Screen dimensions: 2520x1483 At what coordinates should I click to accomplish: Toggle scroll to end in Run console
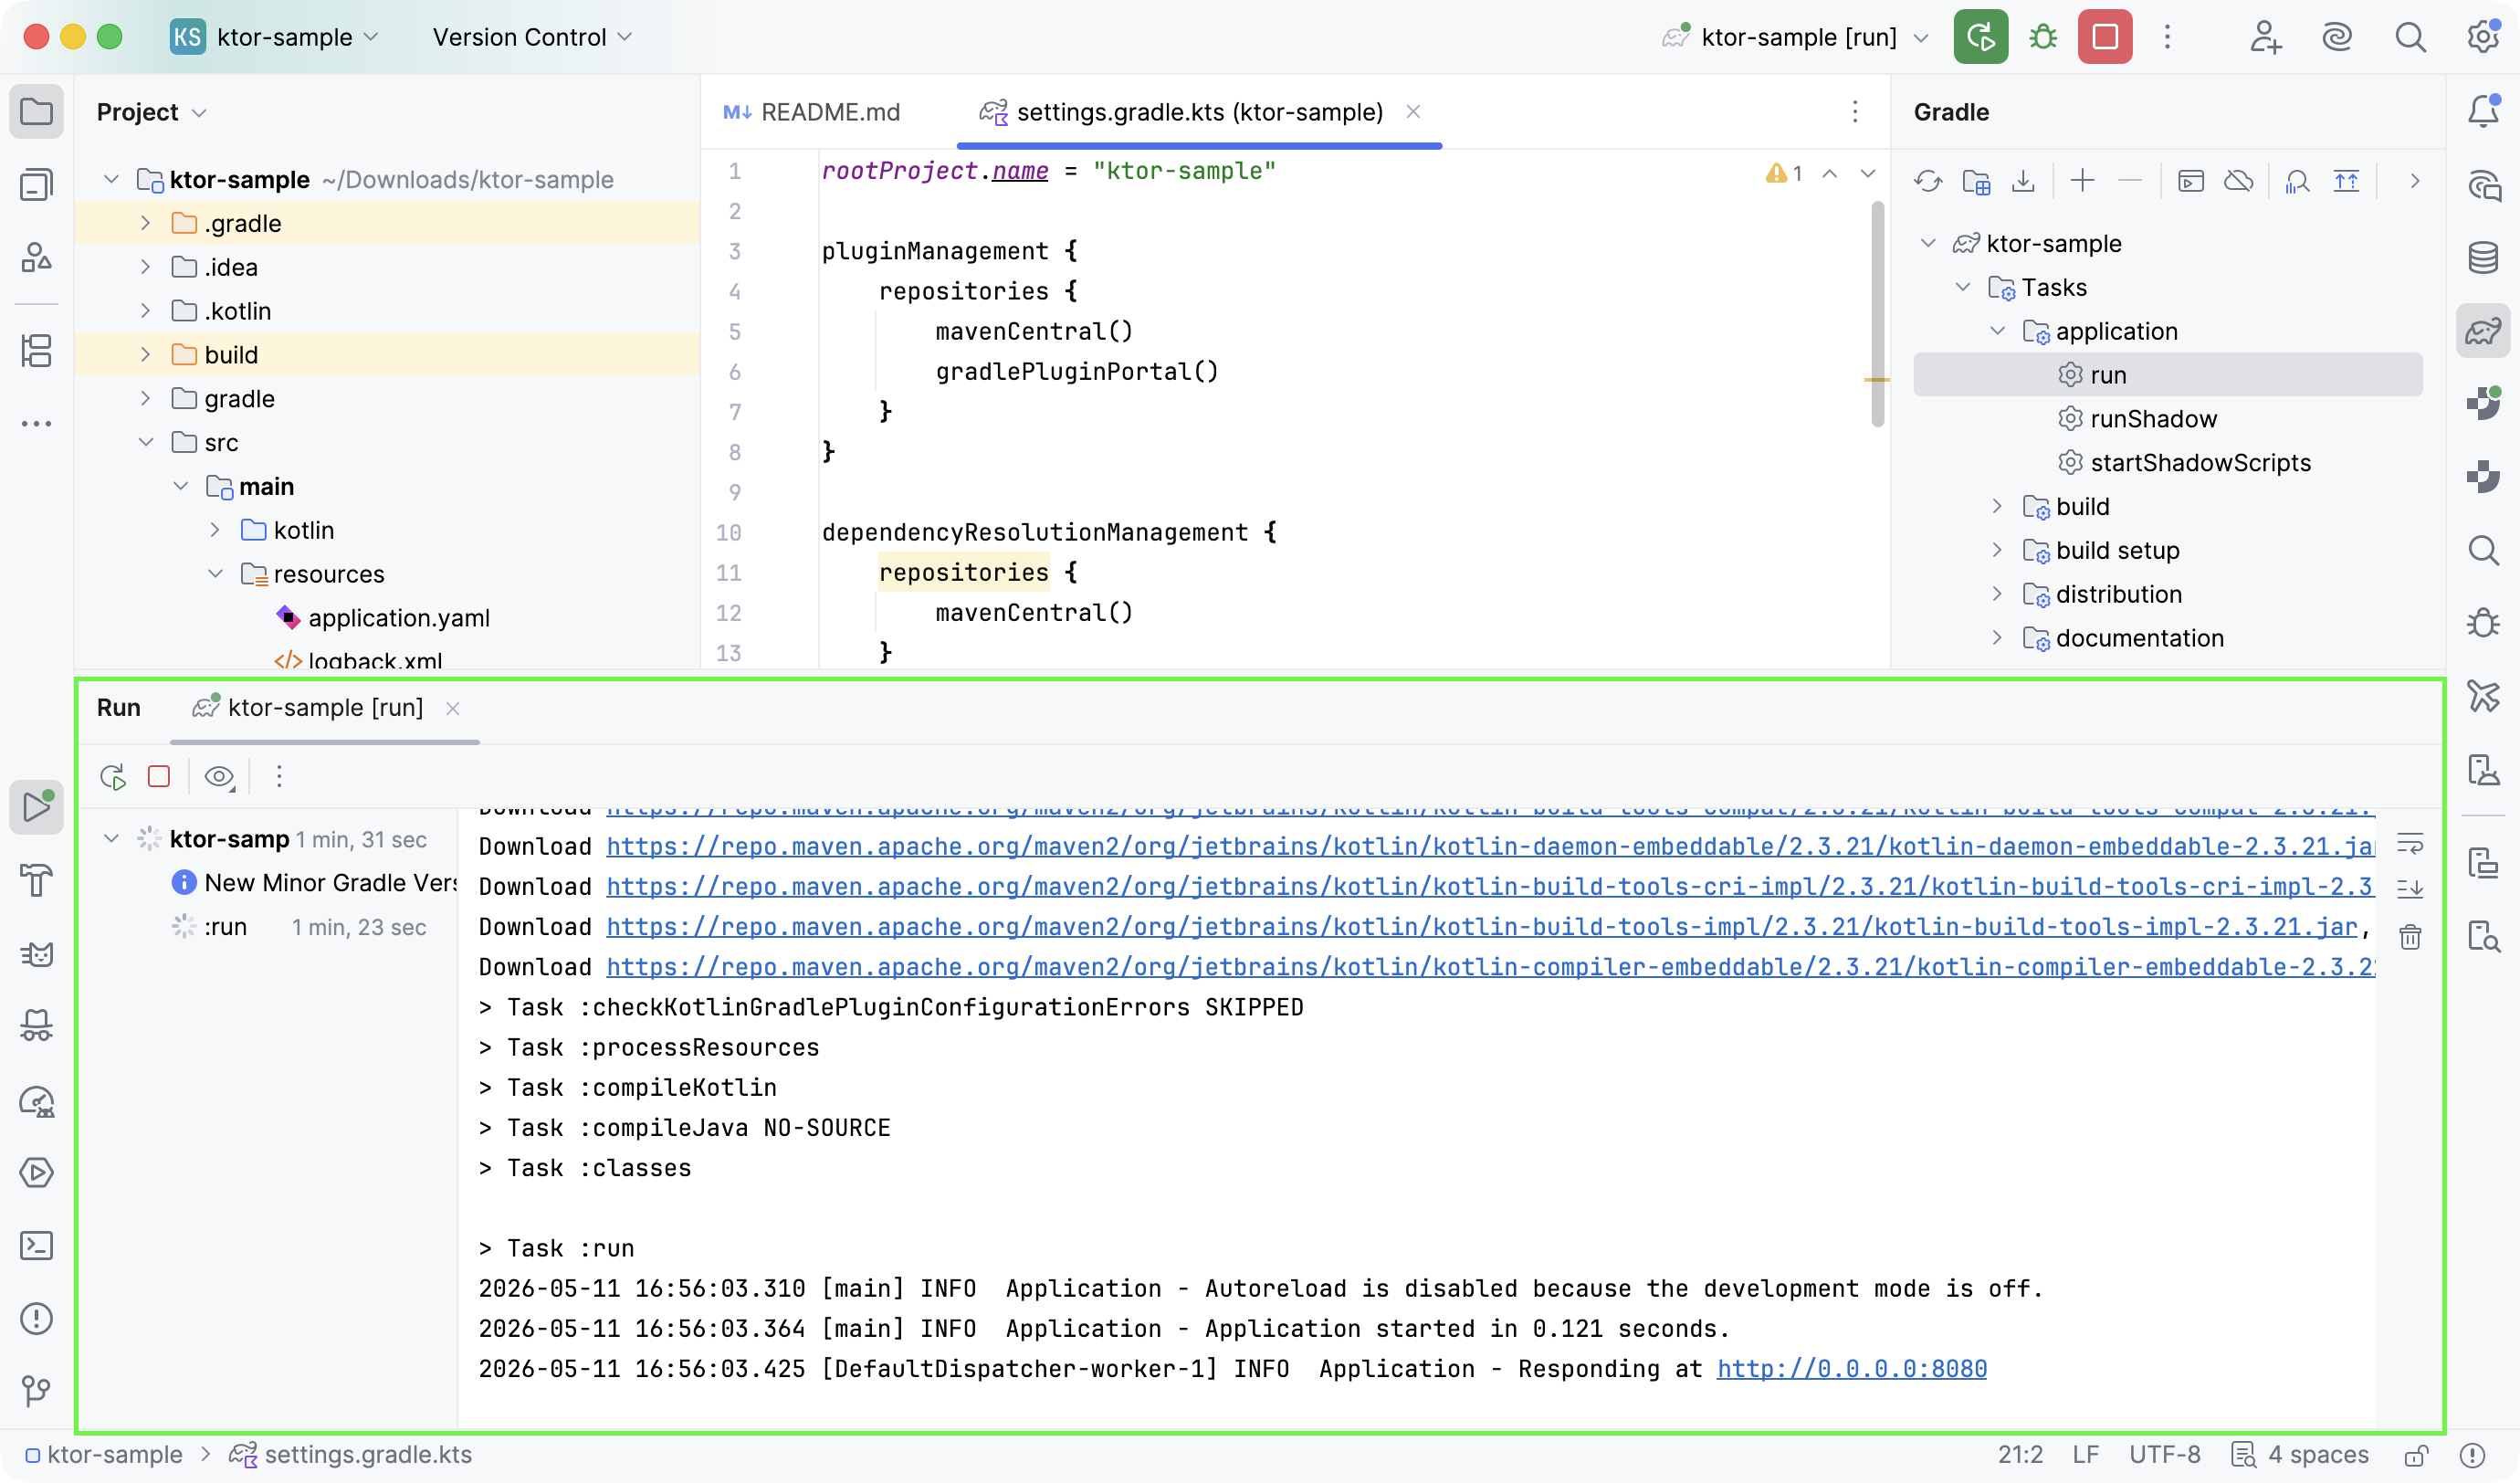[x=2410, y=888]
